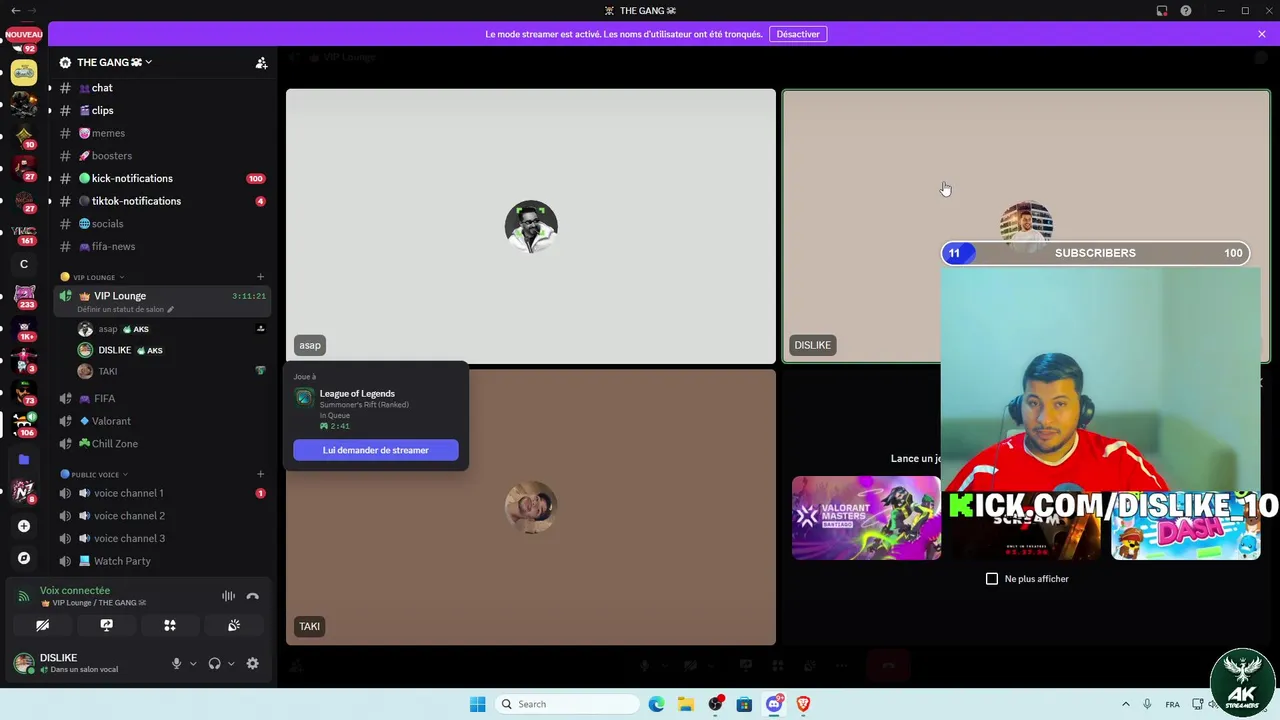Screen dimensions: 1280x720
Task: Open the server icon with 233 badge
Action: click(24, 296)
